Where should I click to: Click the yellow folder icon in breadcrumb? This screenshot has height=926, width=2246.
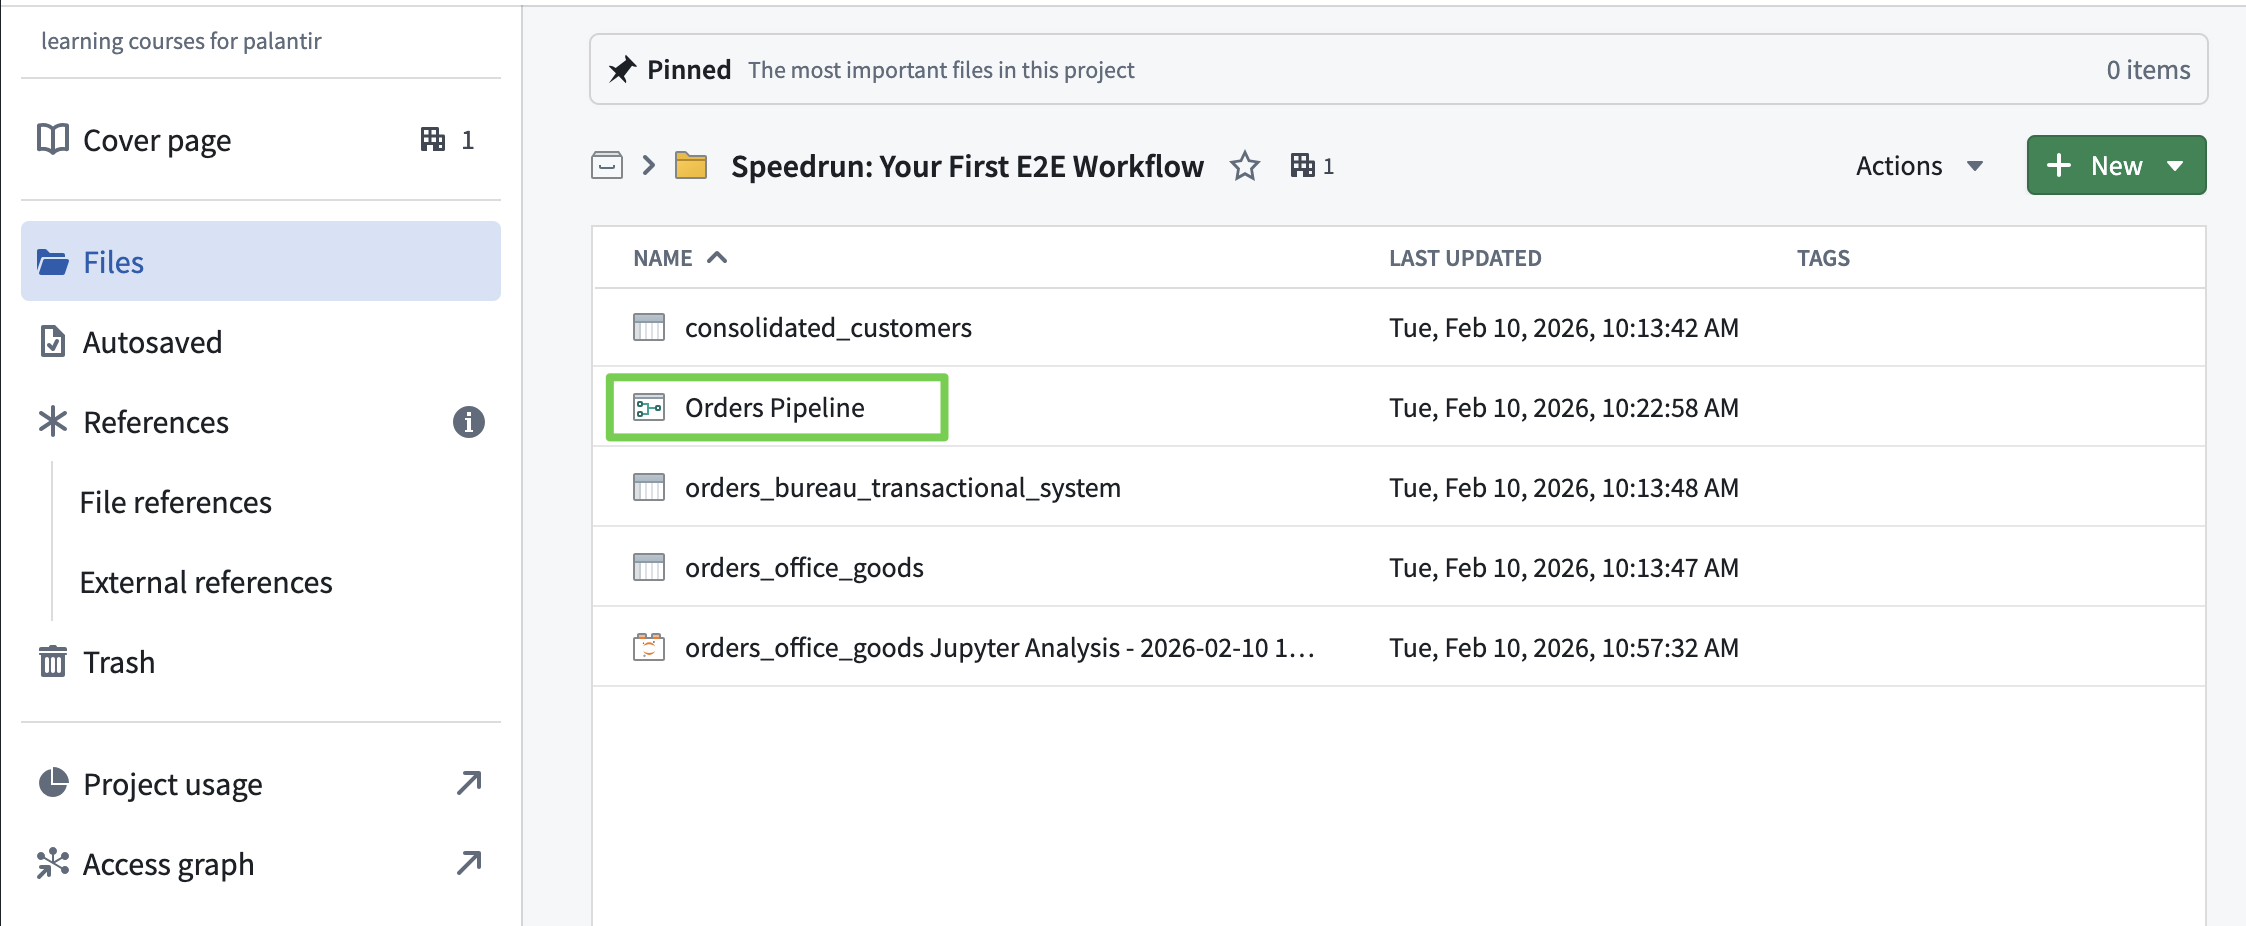click(x=691, y=166)
